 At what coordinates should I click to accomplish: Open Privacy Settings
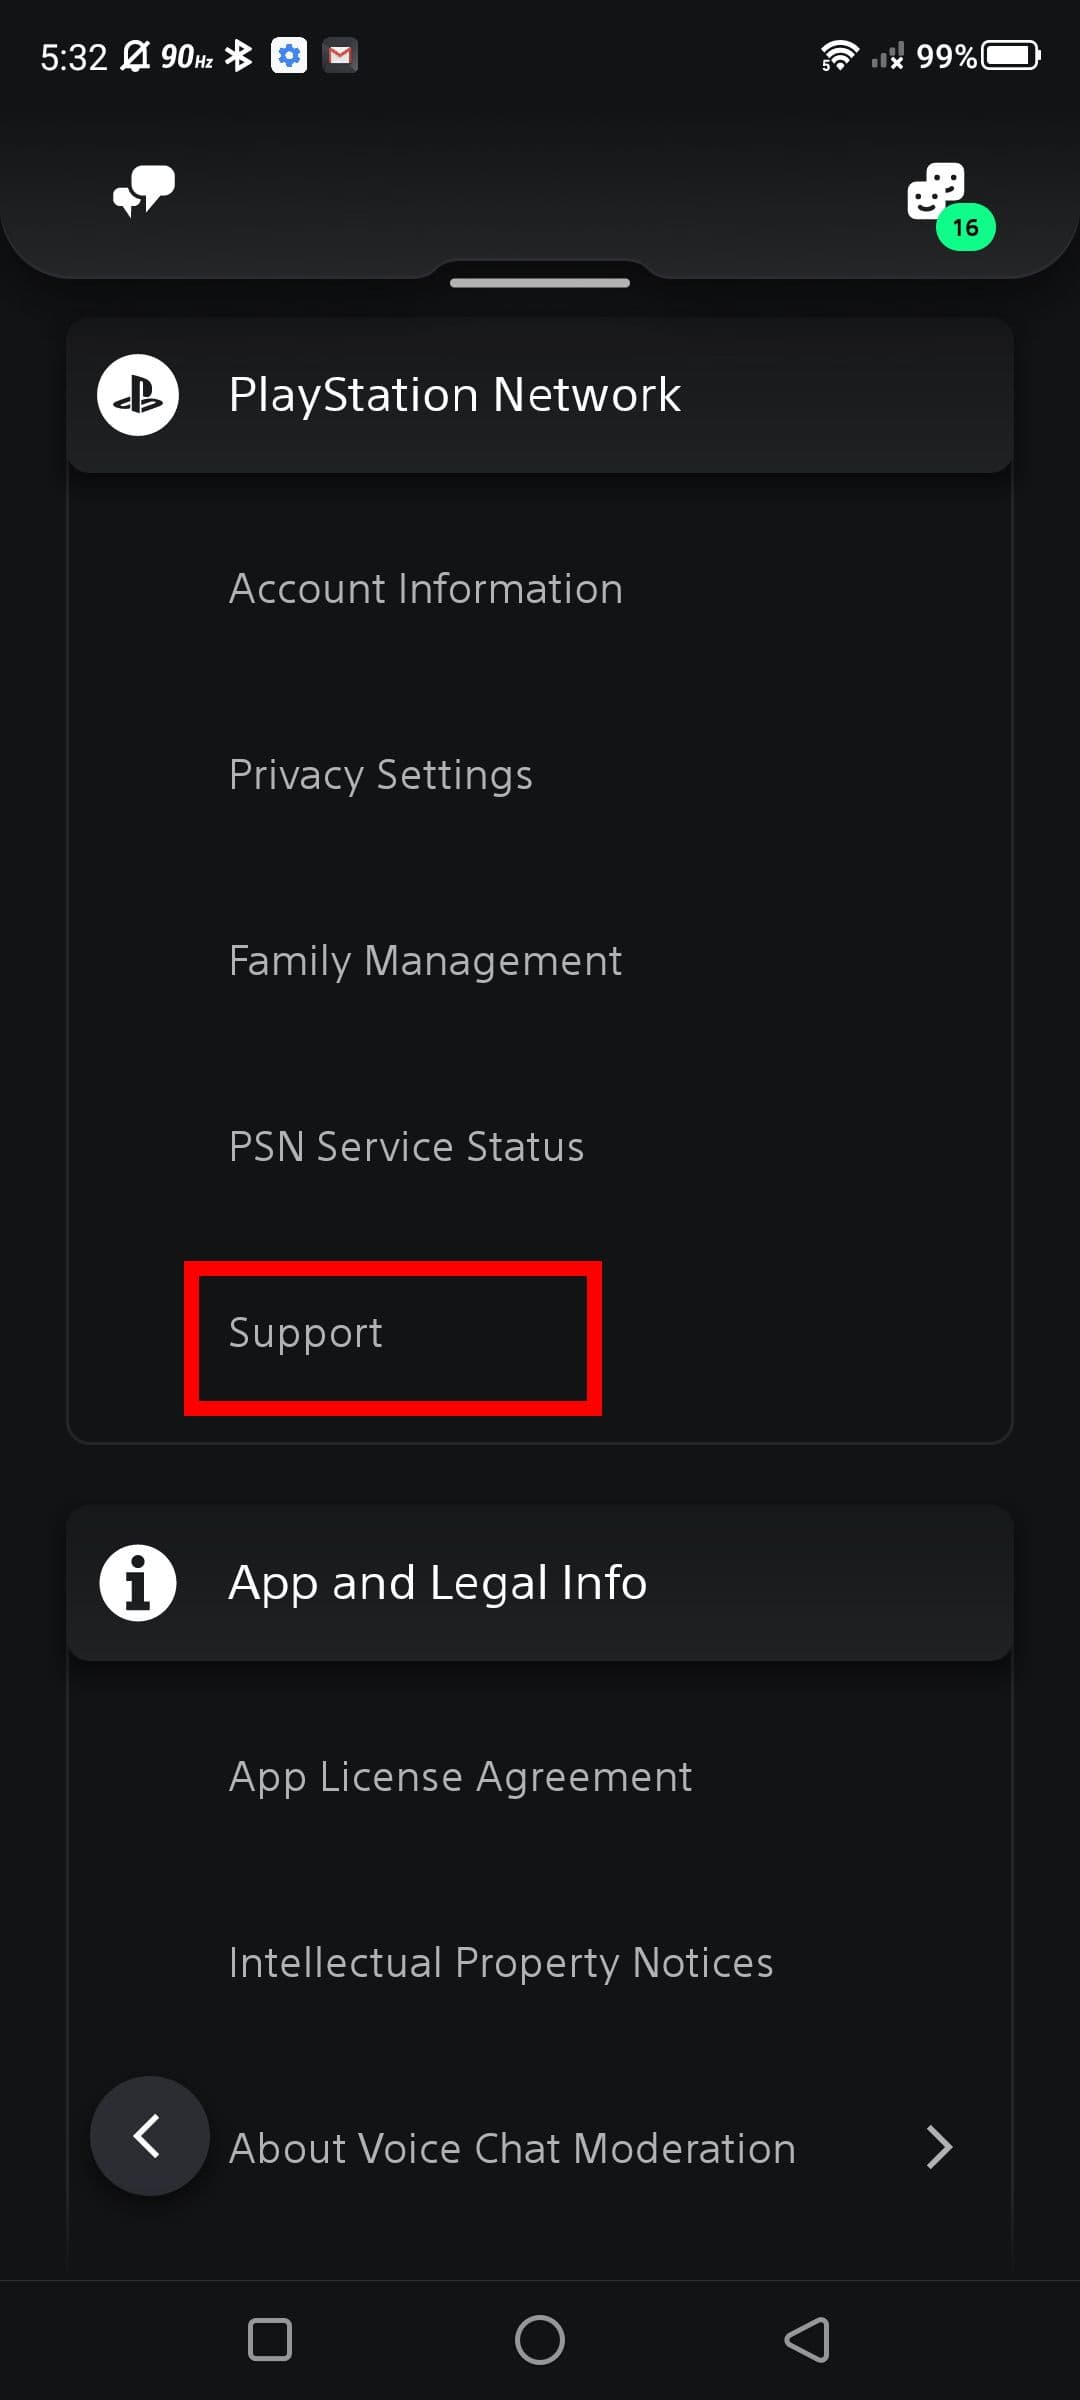381,775
